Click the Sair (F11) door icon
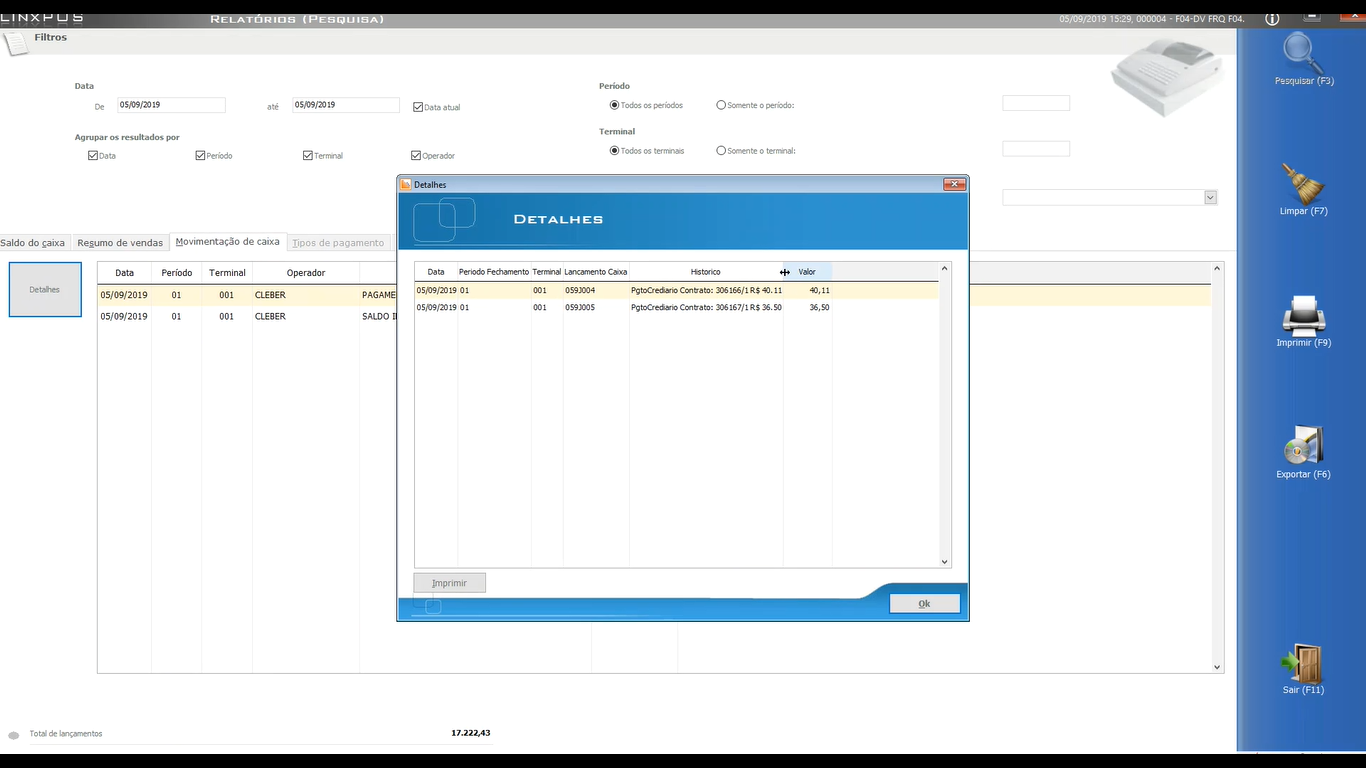 pos(1303,663)
